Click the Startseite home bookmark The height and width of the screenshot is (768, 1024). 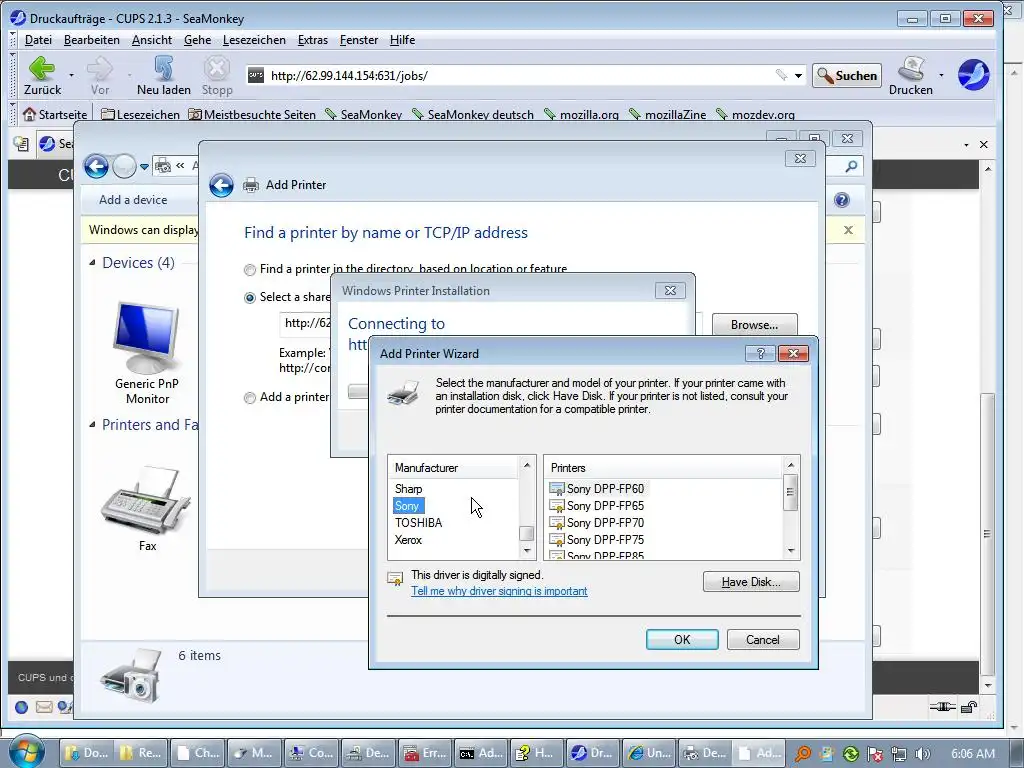pyautogui.click(x=55, y=114)
